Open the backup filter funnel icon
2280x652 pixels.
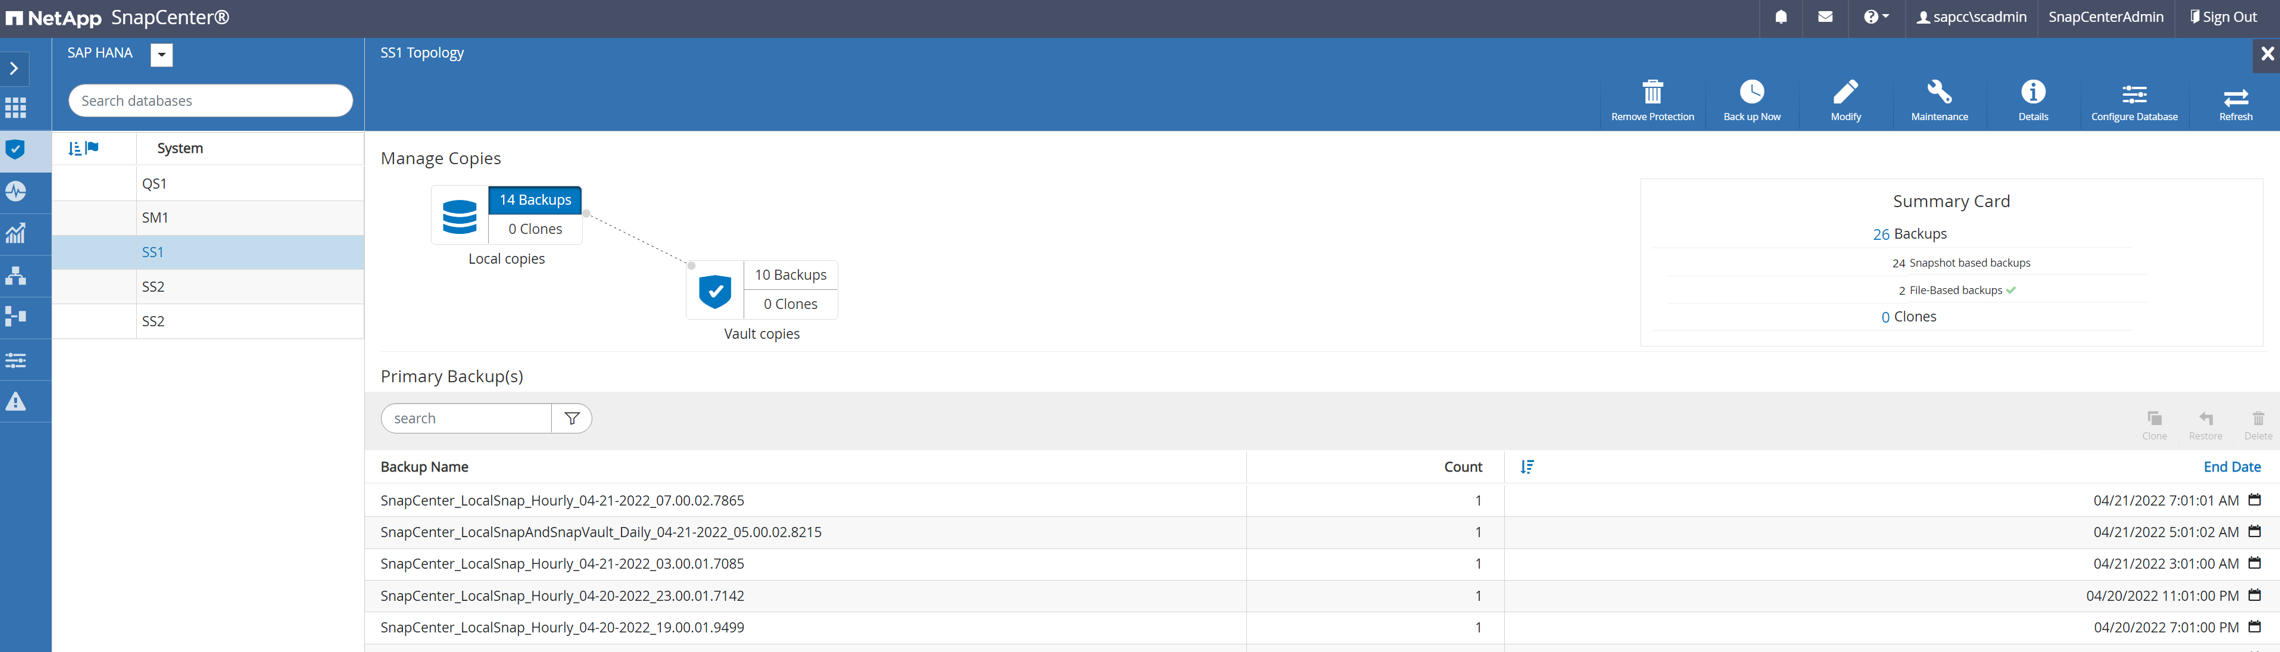(x=572, y=419)
